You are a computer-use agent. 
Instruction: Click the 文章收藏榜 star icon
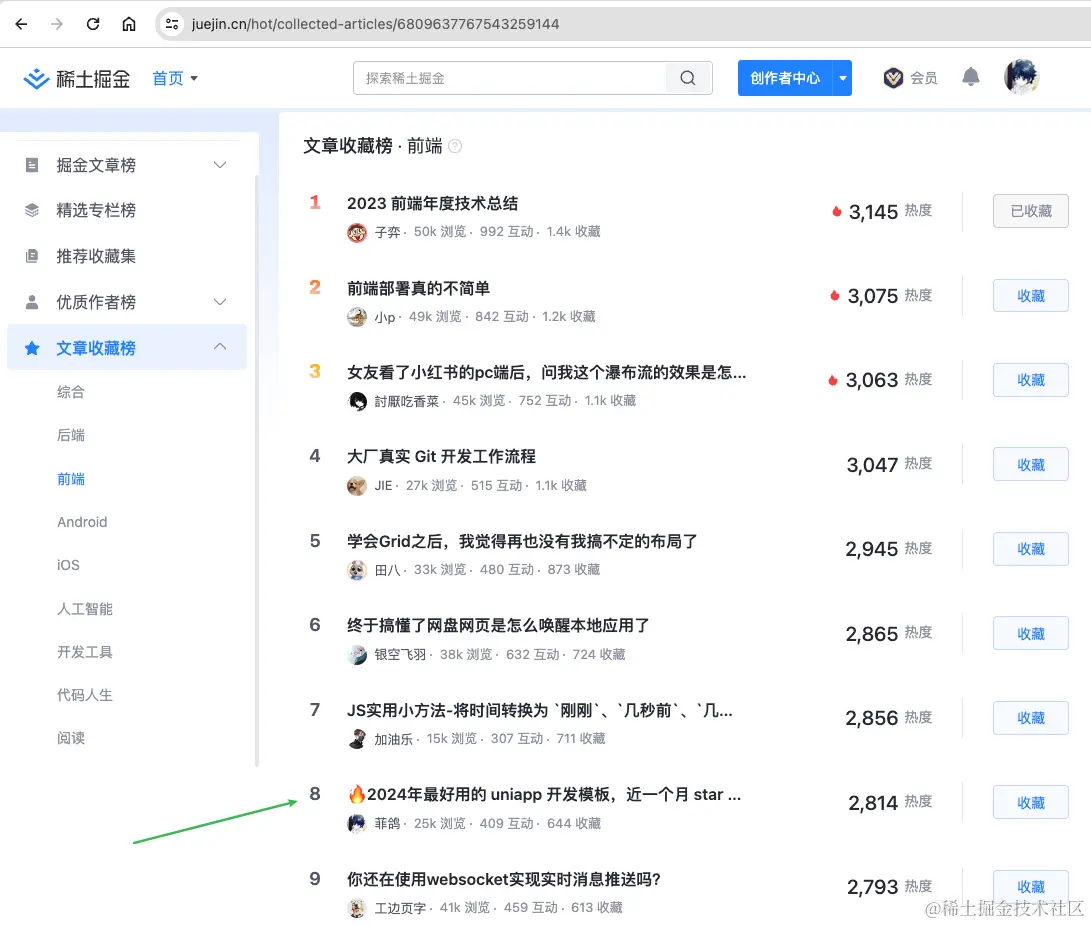(x=32, y=348)
